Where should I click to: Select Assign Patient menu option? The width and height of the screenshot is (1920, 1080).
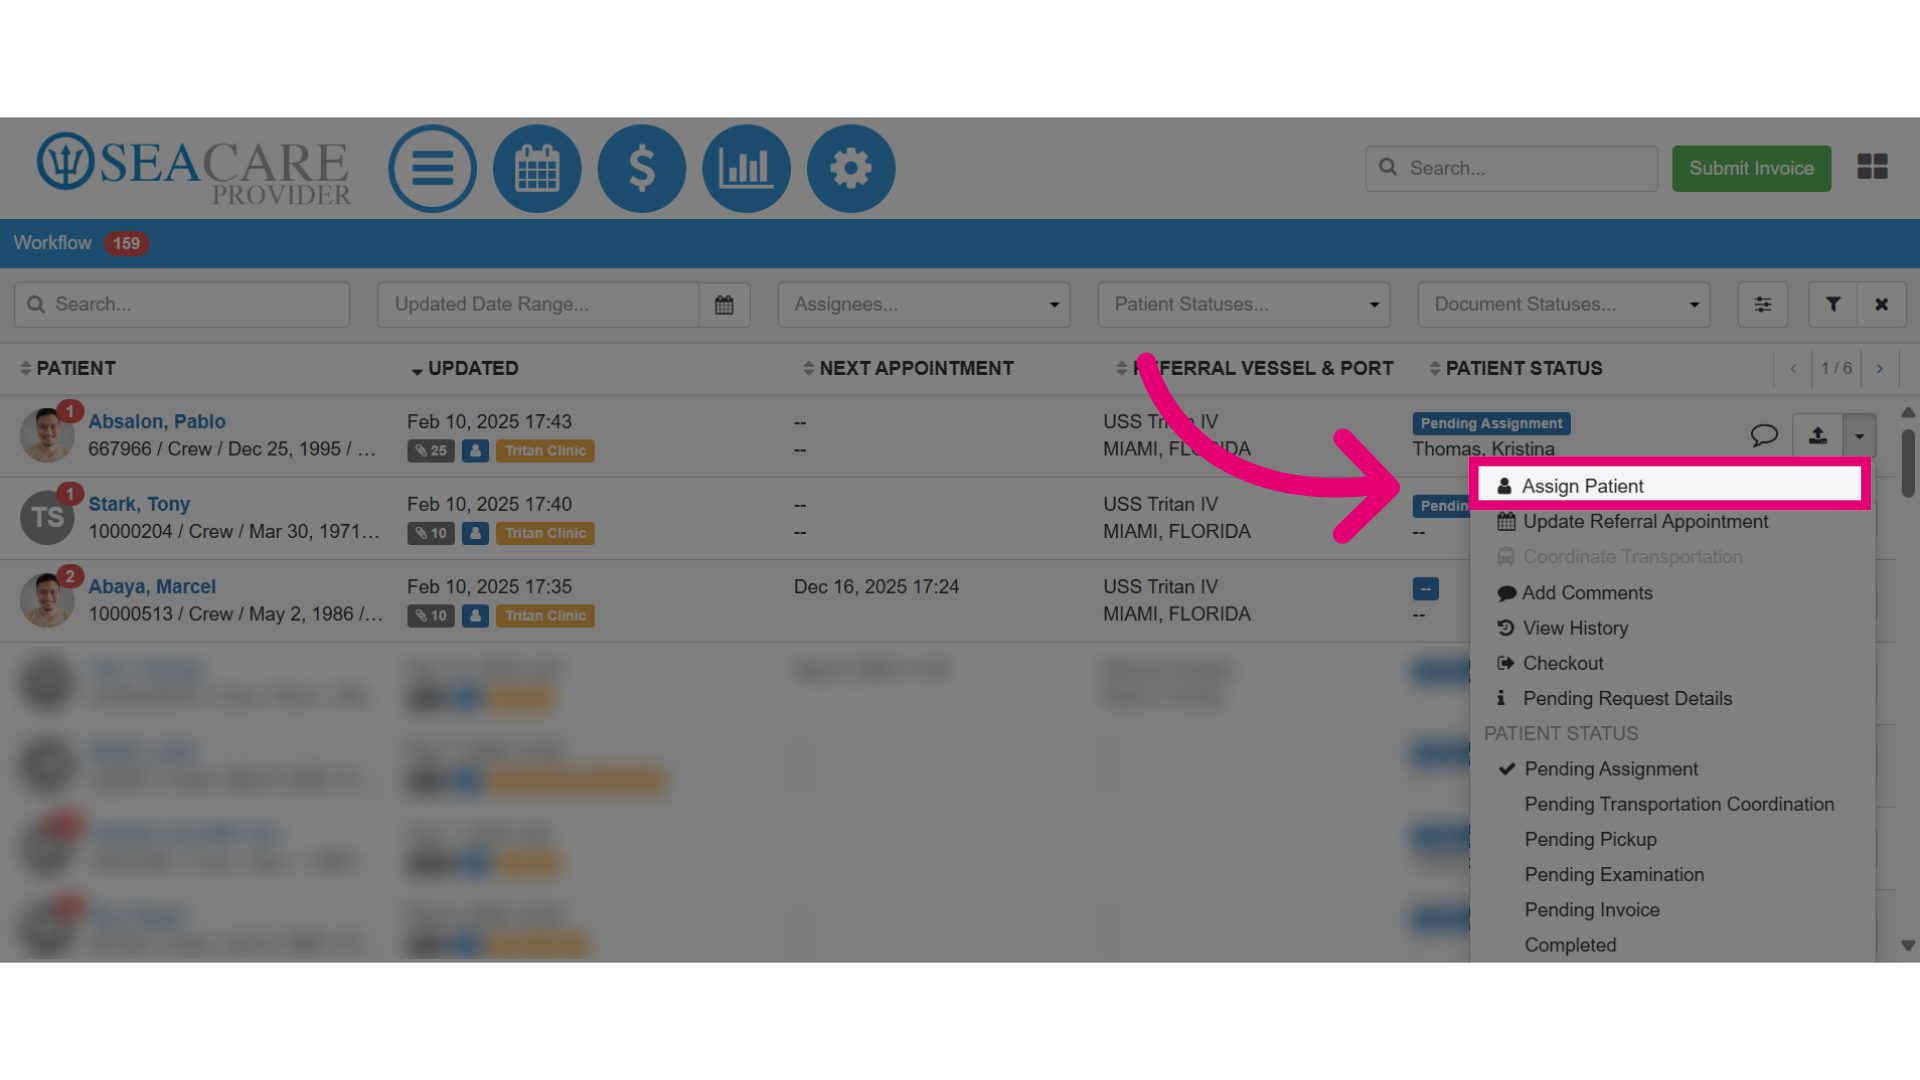pos(1670,486)
